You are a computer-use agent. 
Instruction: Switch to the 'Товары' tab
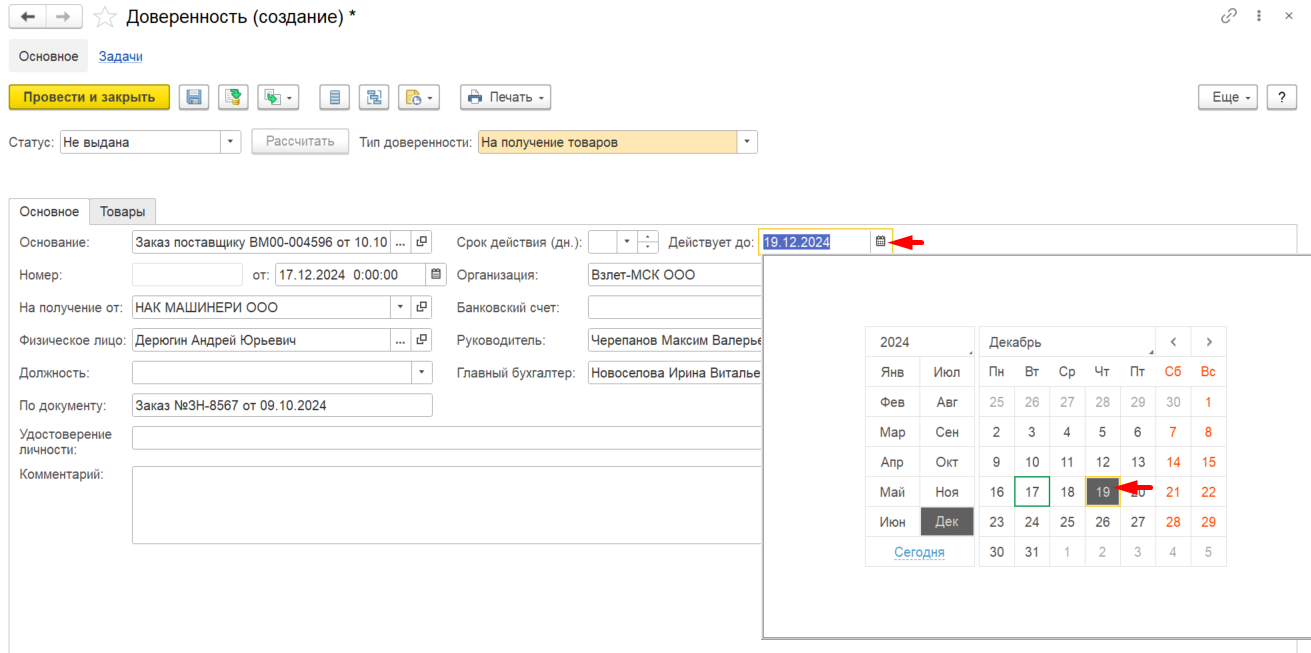click(x=122, y=212)
